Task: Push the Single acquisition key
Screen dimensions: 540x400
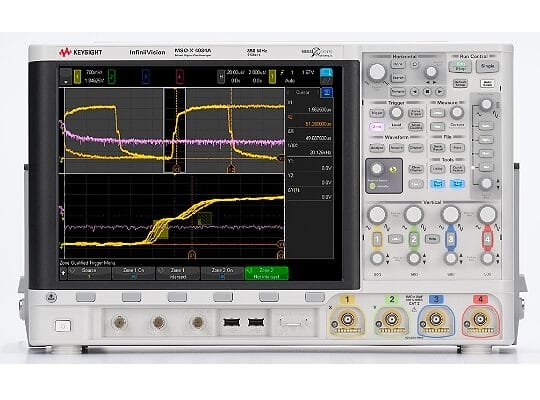Action: [487, 66]
